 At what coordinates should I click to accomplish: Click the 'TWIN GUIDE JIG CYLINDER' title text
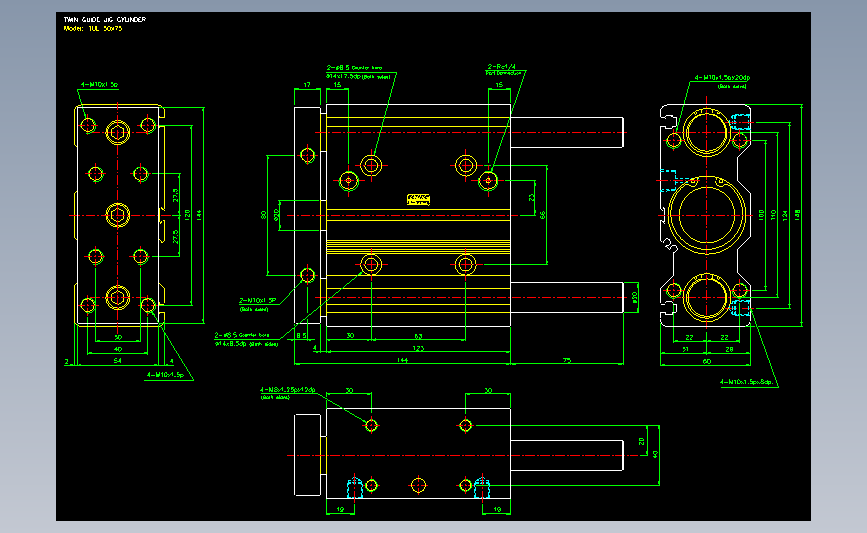[x=105, y=19]
